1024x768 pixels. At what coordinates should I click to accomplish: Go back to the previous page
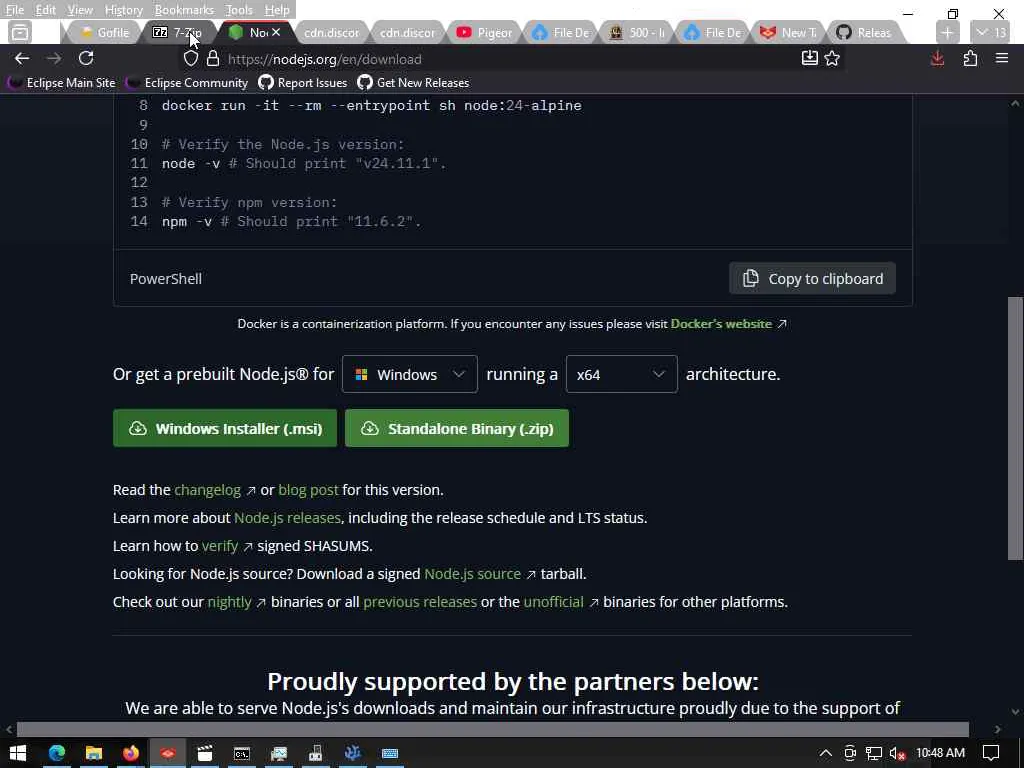[22, 59]
